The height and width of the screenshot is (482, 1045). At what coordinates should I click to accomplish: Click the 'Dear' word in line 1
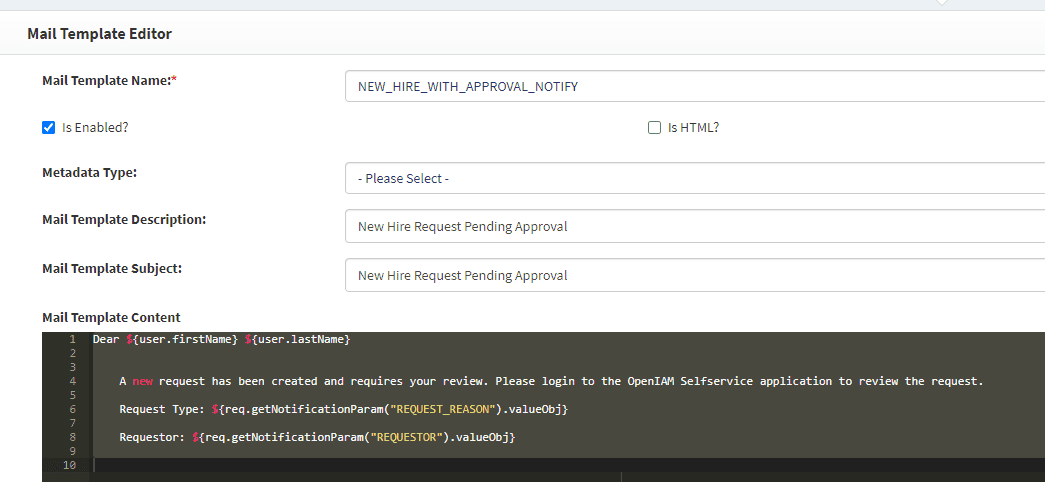click(x=106, y=340)
